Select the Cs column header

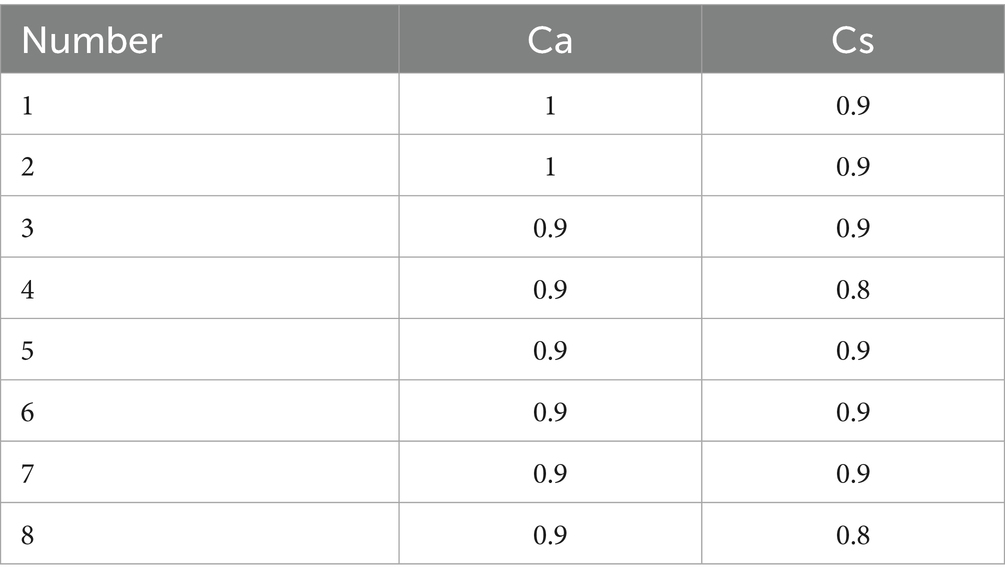pyautogui.click(x=853, y=40)
